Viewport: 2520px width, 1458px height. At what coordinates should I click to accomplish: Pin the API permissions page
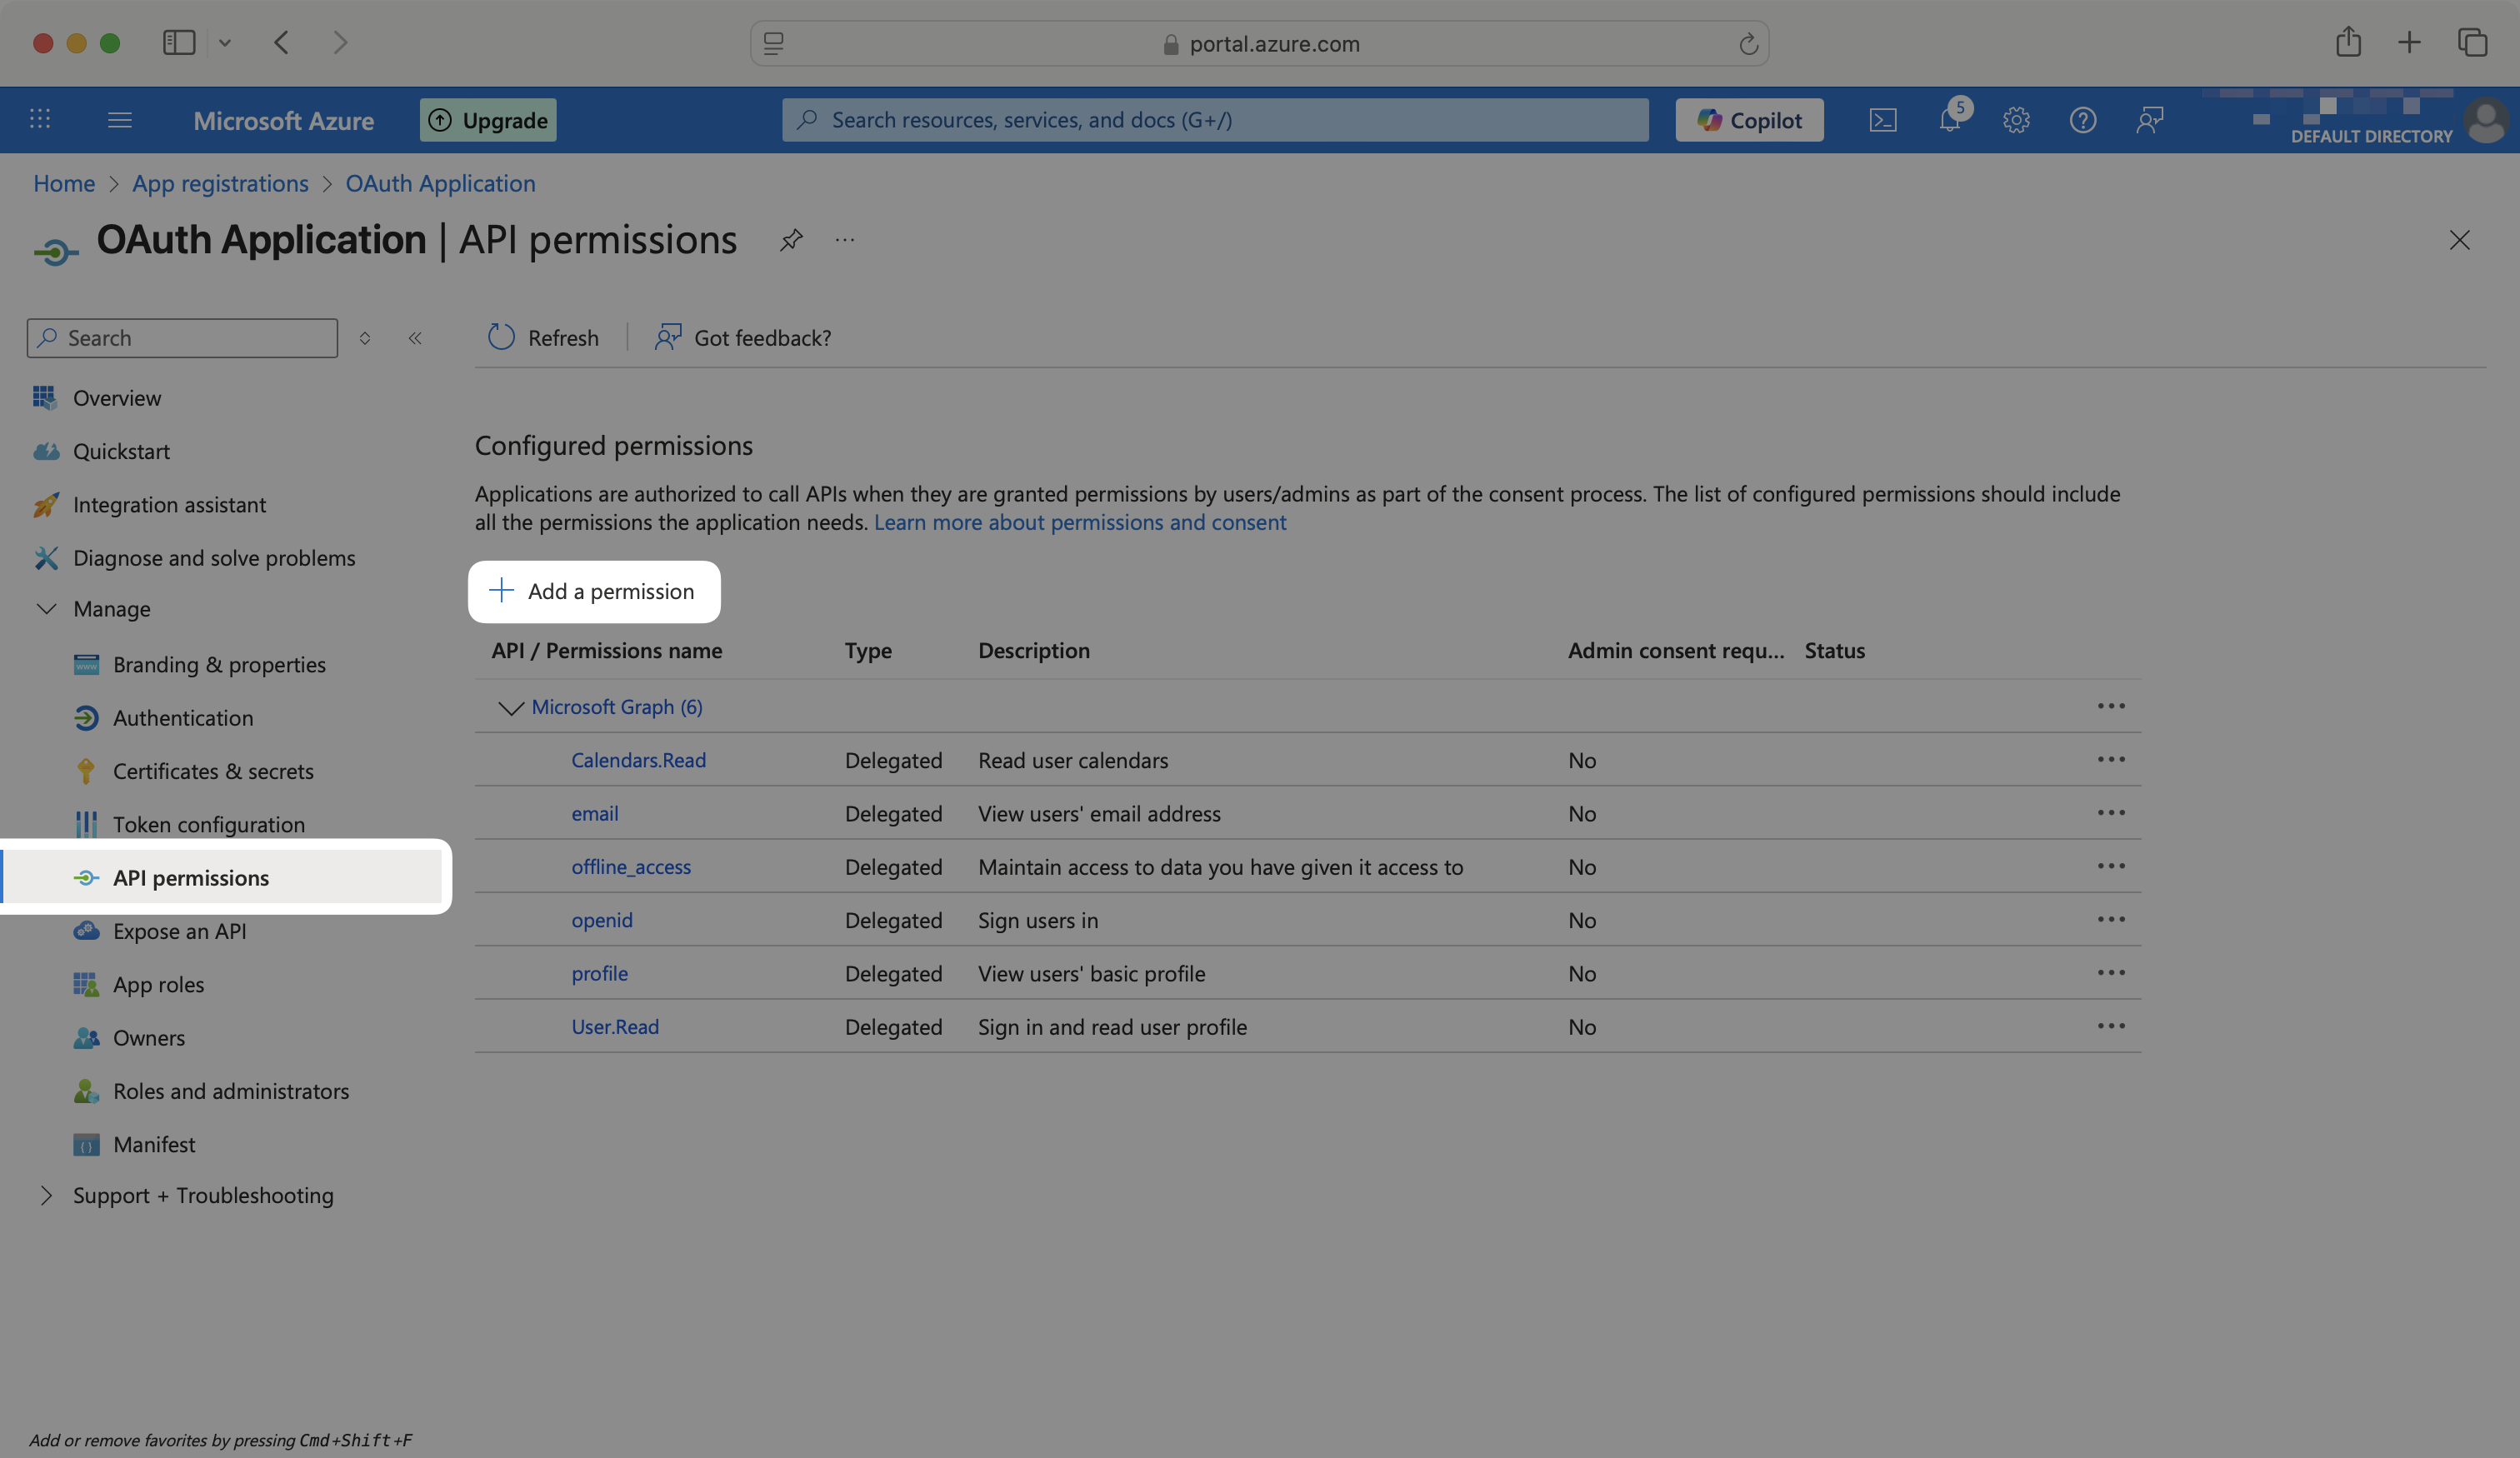791,240
